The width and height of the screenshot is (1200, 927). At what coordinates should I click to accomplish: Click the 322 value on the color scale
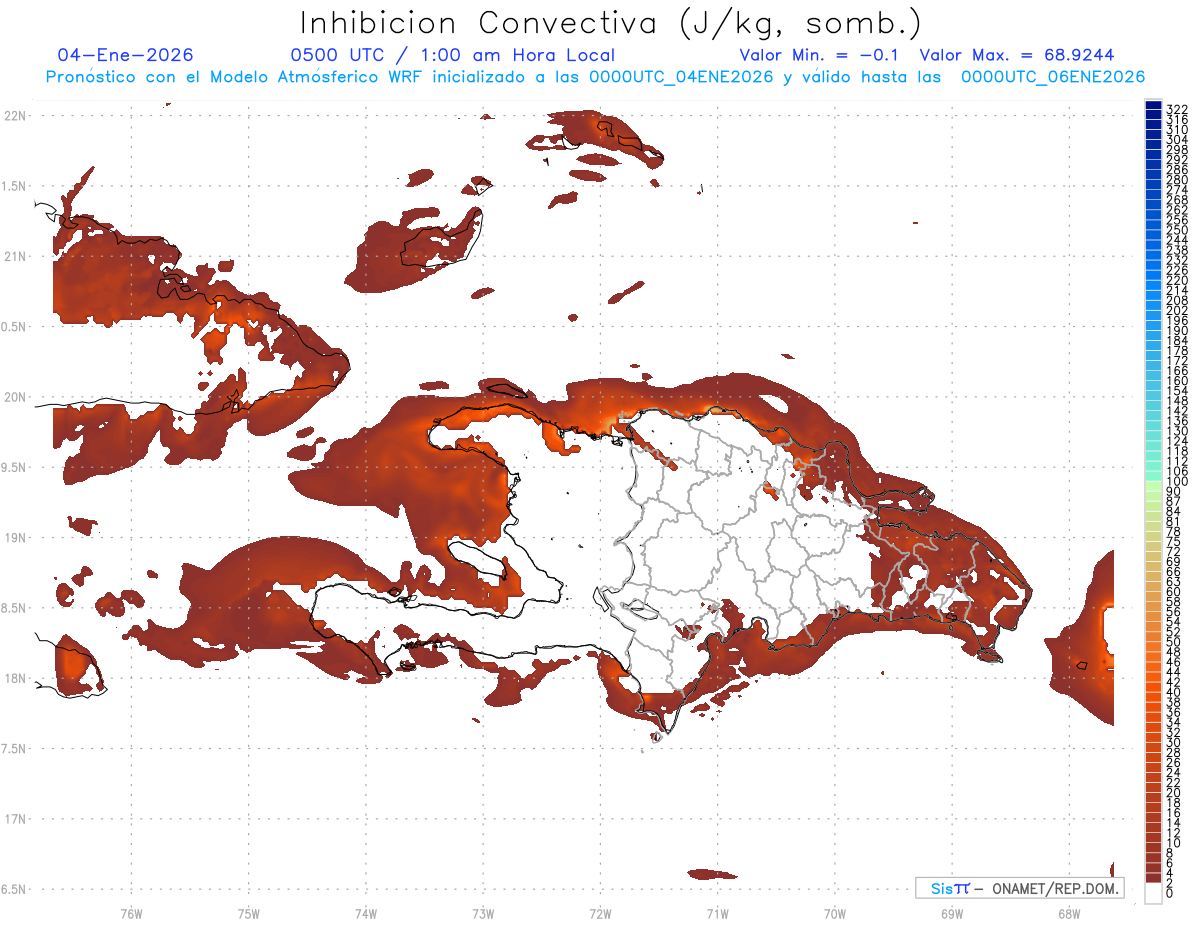pyautogui.click(x=1176, y=108)
